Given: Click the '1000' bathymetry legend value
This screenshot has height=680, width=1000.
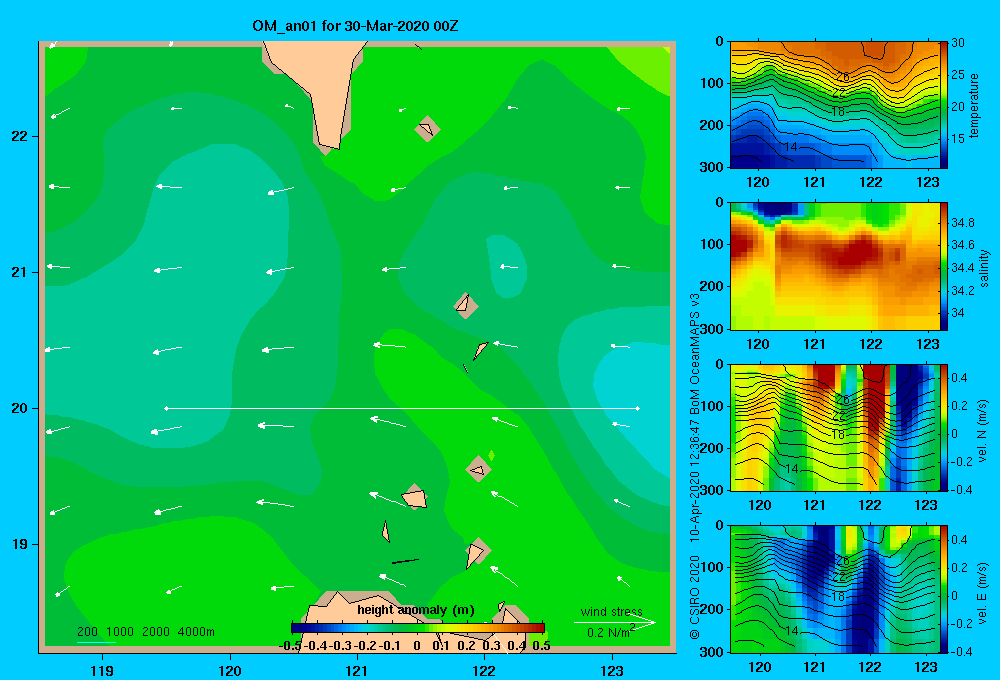Looking at the screenshot, I should [x=120, y=632].
